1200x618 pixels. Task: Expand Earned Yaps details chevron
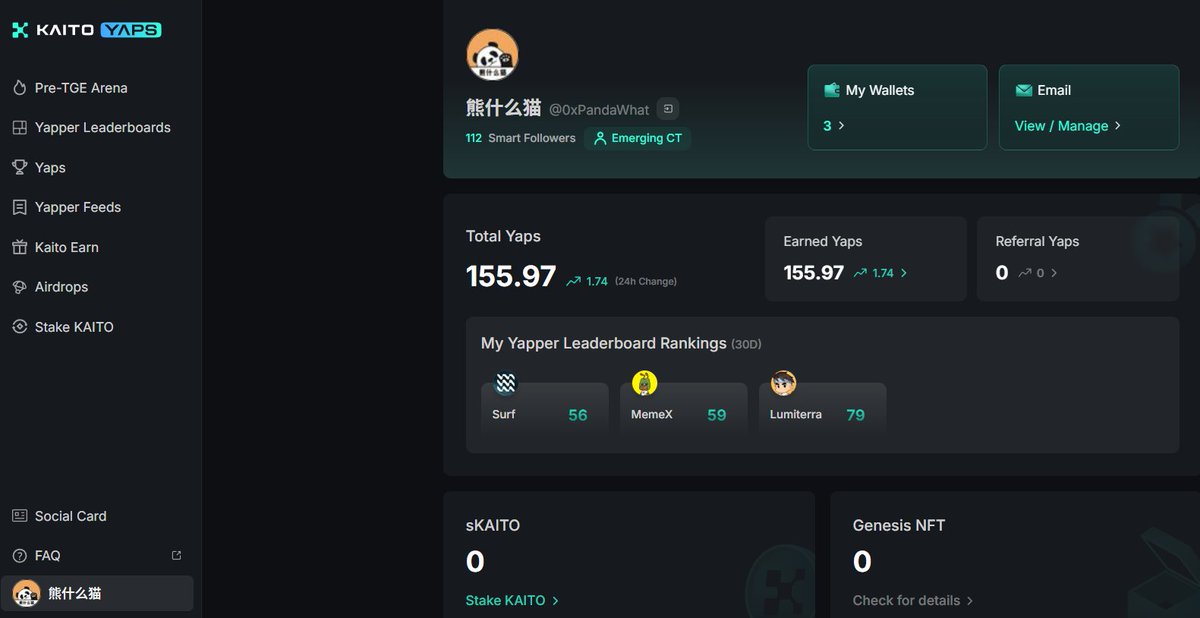tap(904, 273)
